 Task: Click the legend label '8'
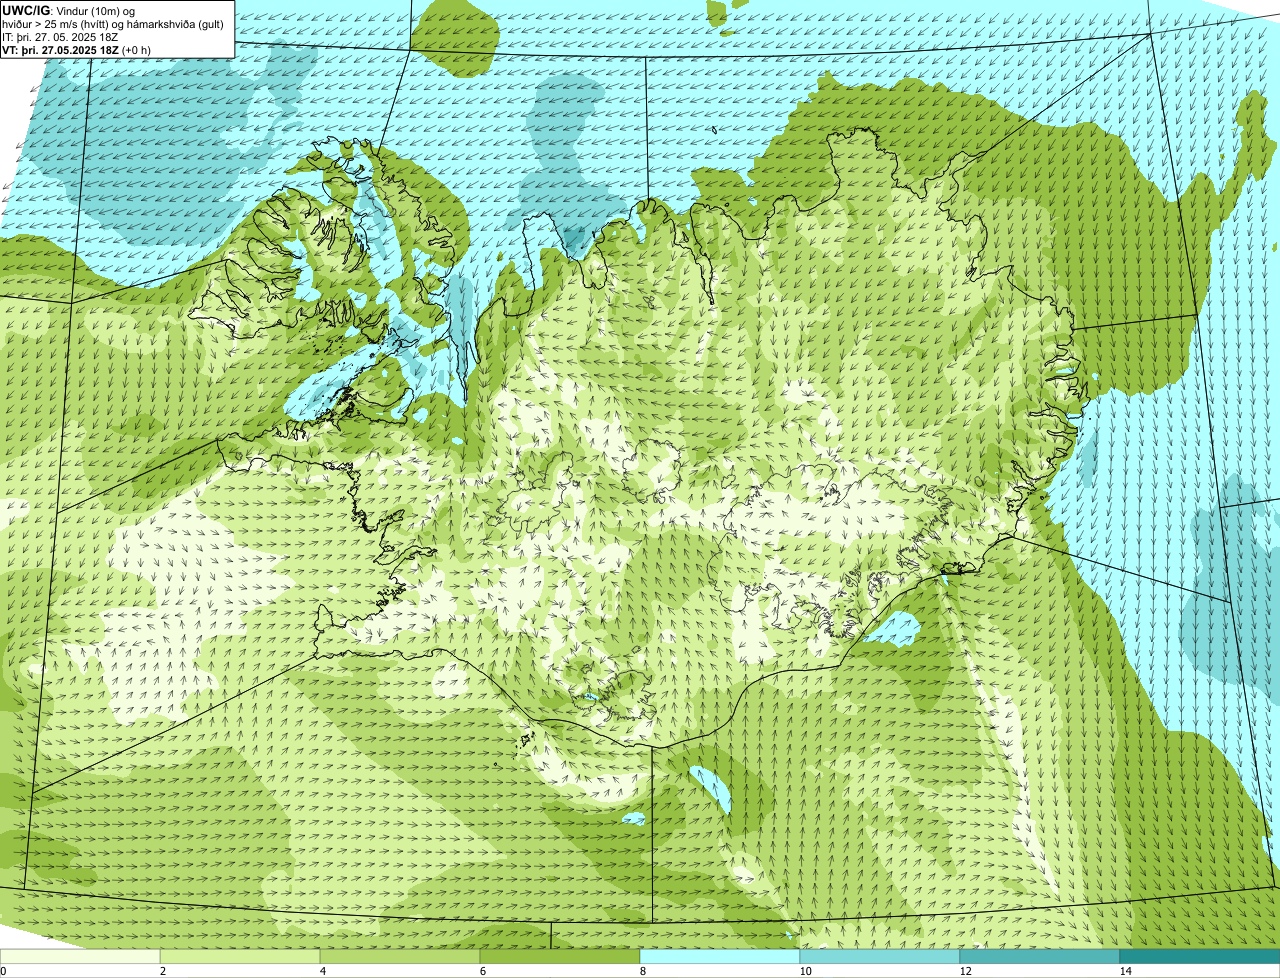point(642,971)
